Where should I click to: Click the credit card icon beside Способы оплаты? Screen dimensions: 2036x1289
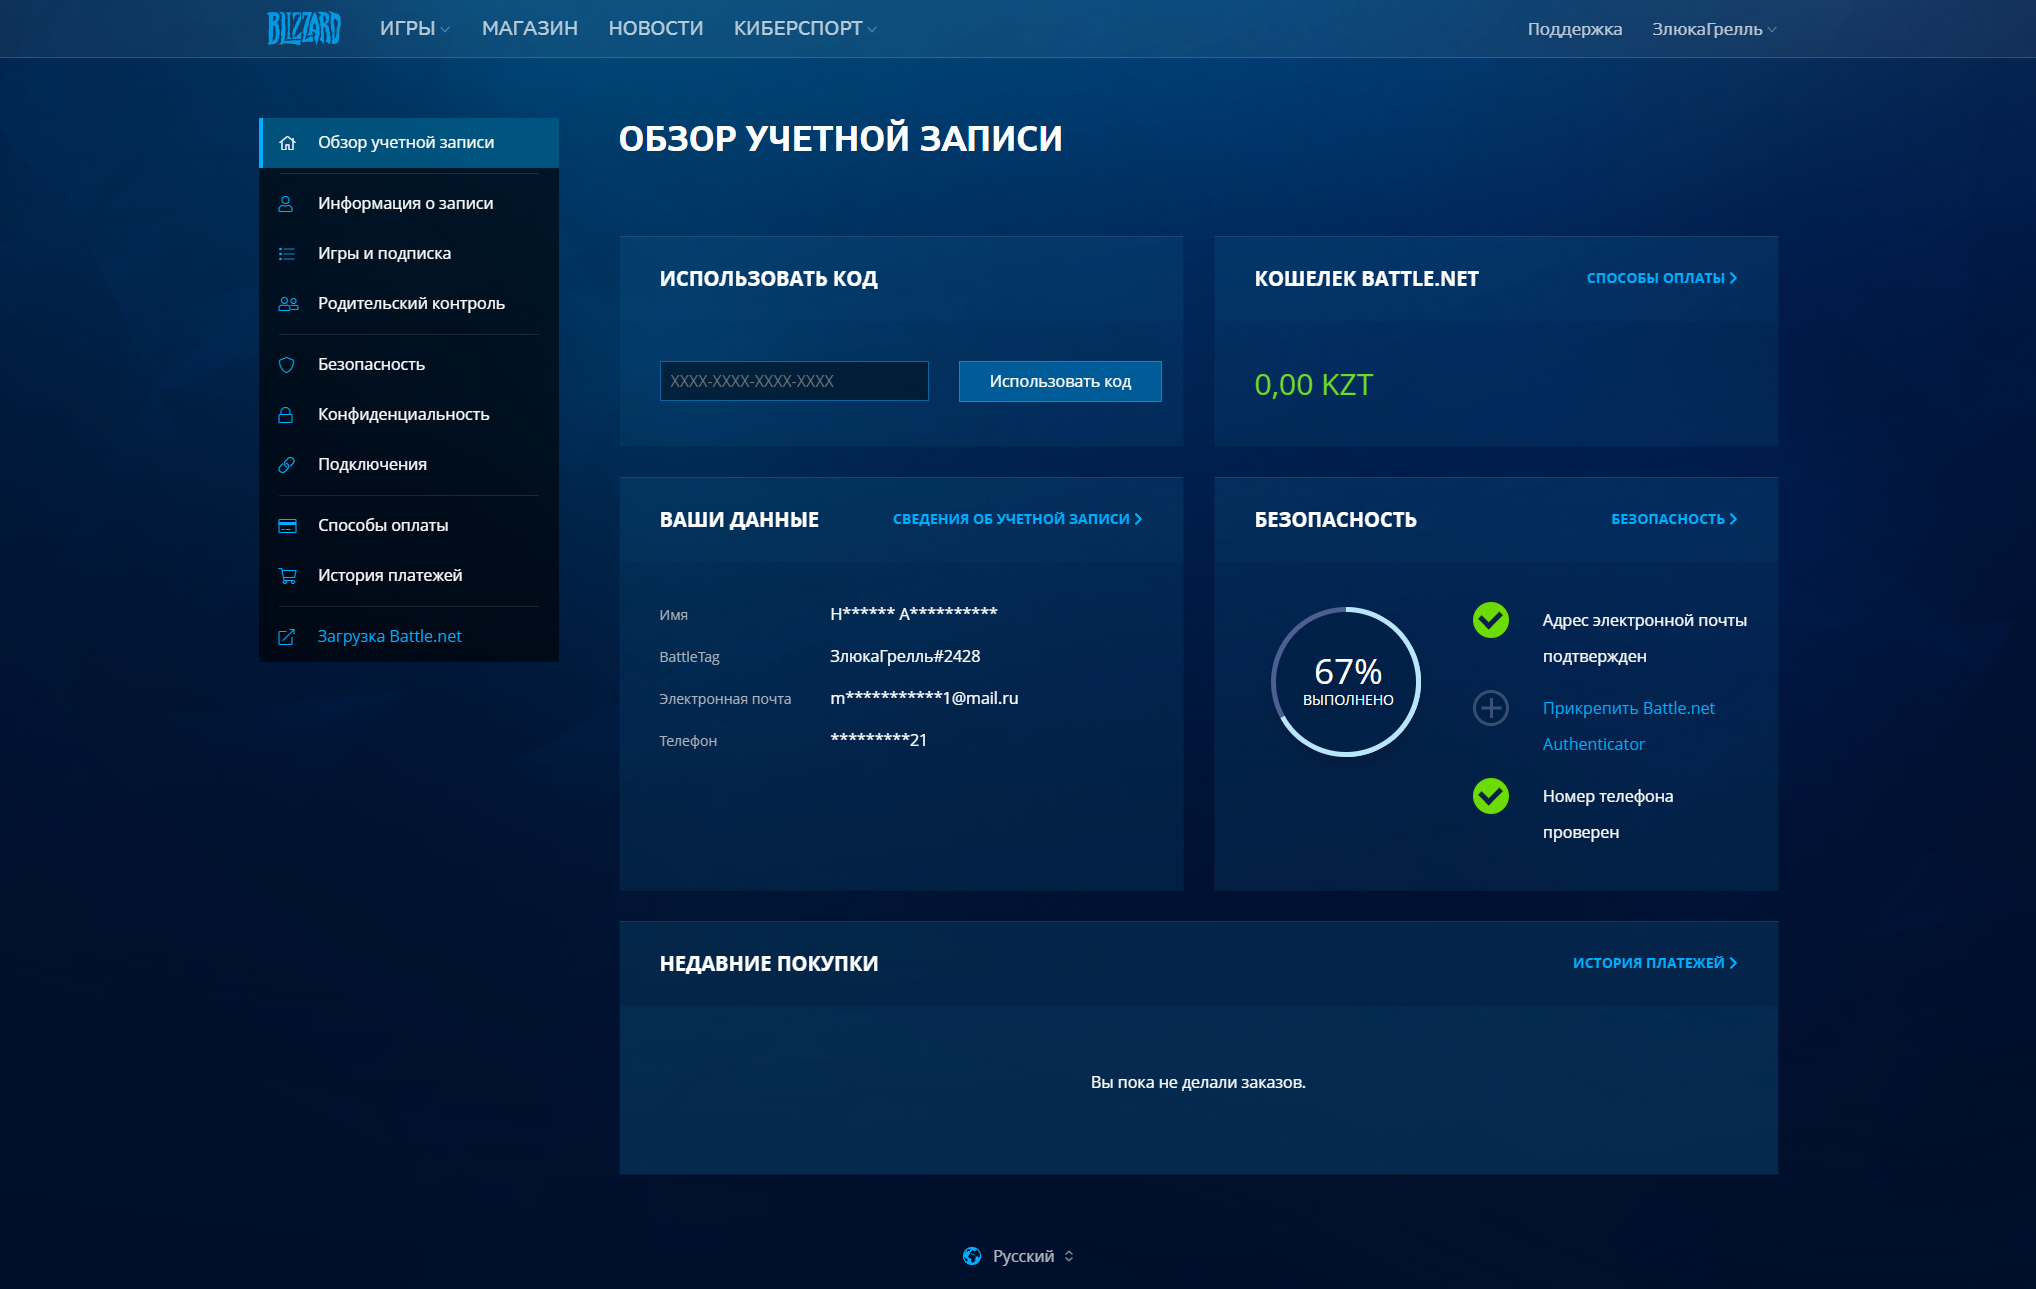[287, 526]
